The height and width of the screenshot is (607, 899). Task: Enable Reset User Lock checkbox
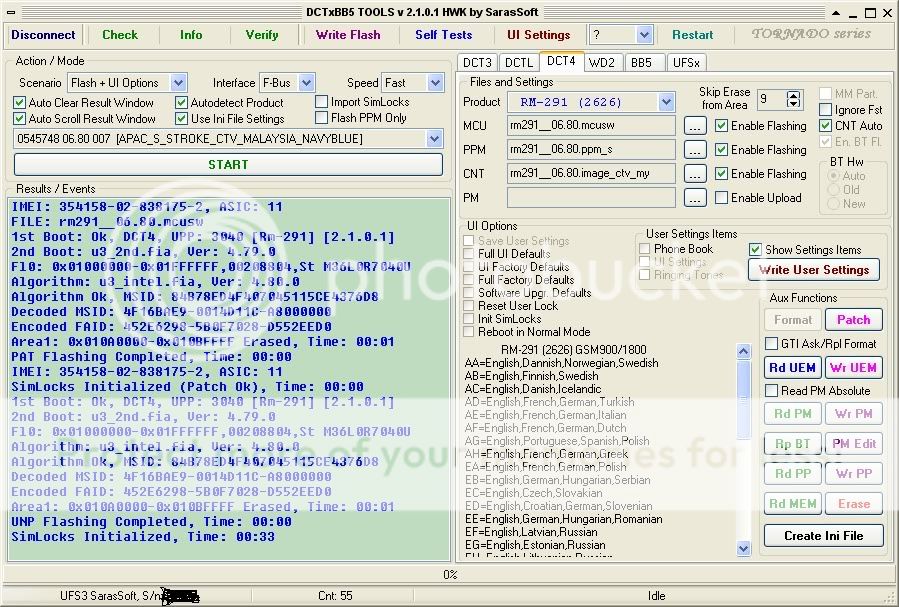coord(469,306)
